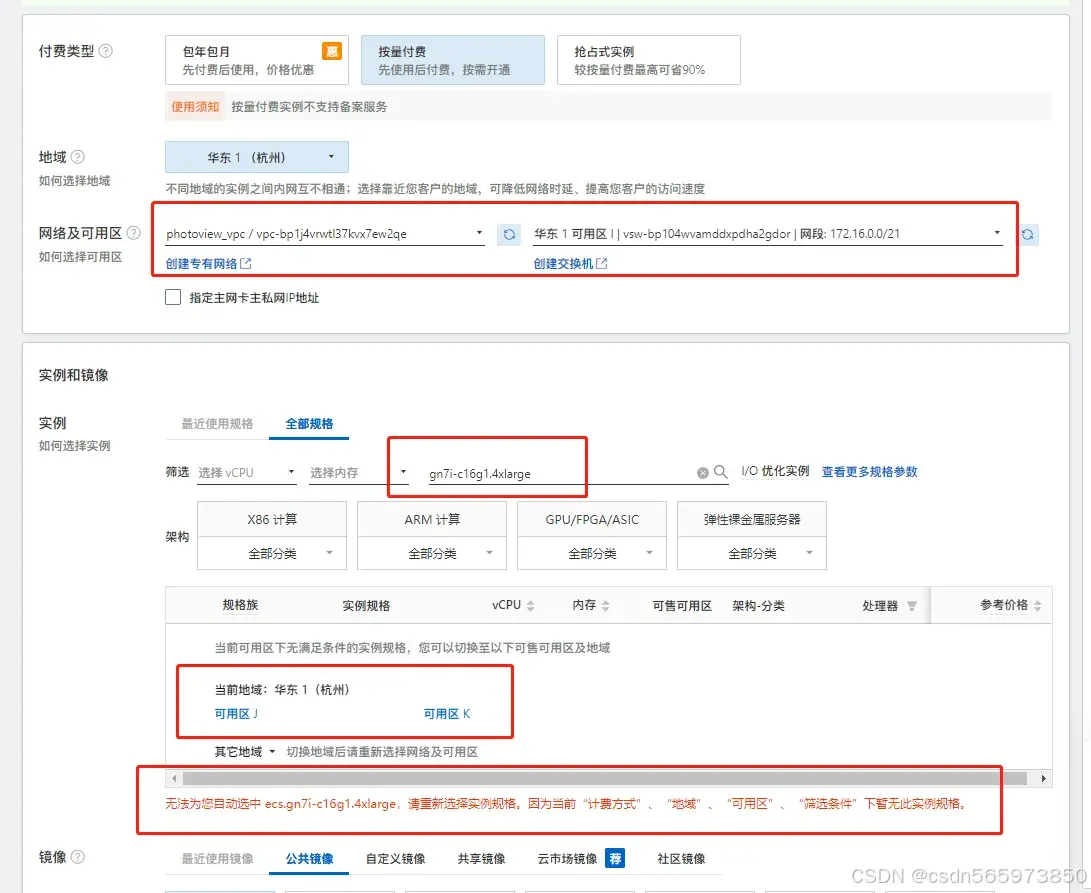Screen dimensions: 1091x893
Task: Open availability zone 可用区 K
Action: (445, 712)
